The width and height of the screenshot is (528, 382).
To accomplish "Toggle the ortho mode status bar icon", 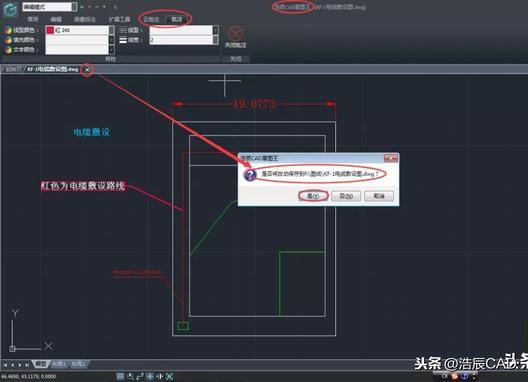I will point(140,376).
